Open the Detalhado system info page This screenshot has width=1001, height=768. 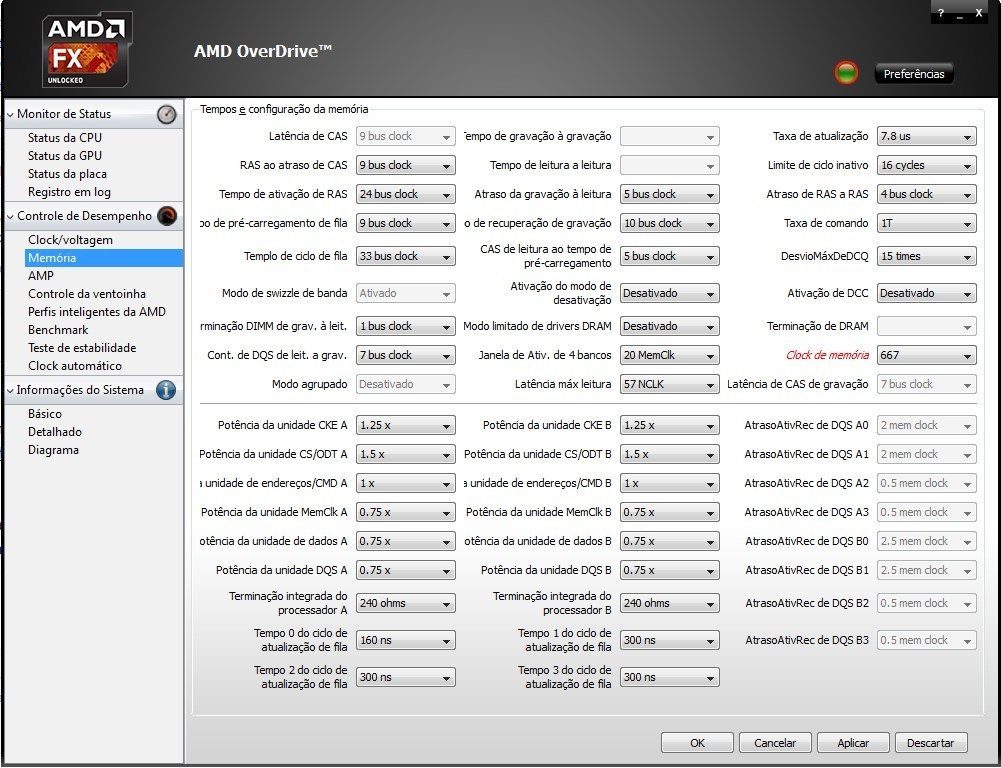click(55, 432)
